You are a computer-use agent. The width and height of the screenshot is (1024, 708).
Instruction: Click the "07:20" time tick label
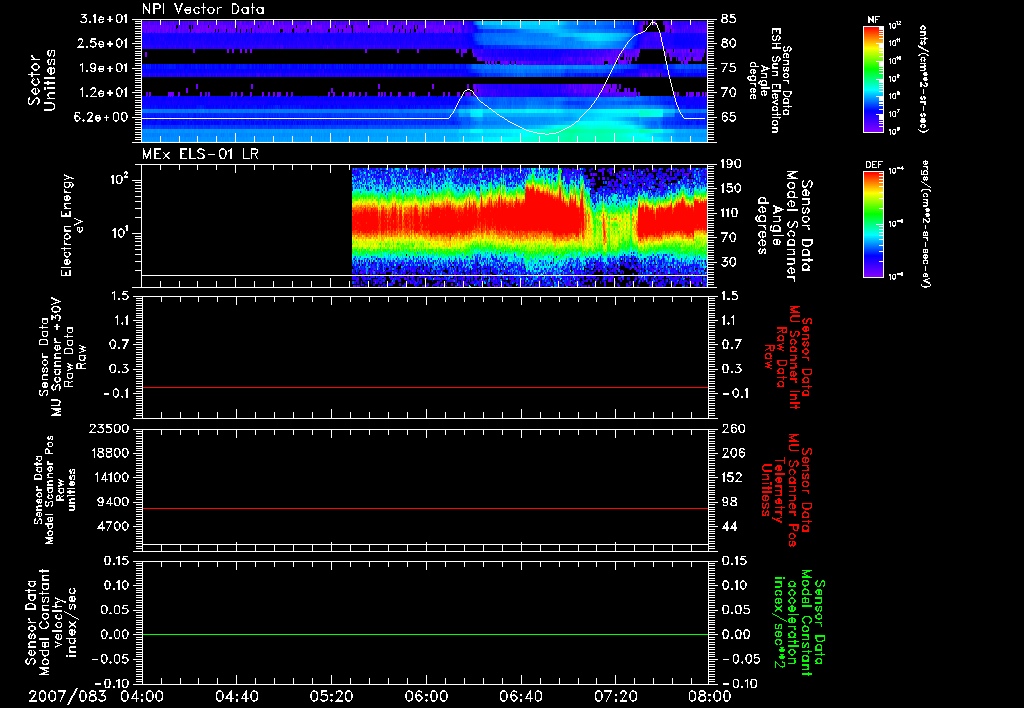pos(615,696)
